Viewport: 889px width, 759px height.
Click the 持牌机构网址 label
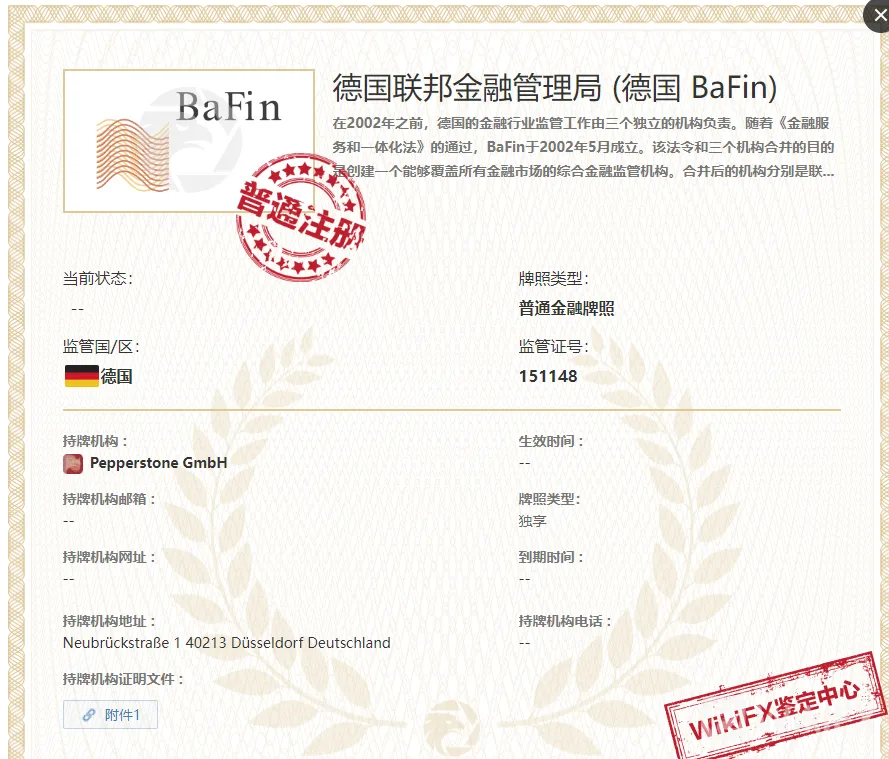109,557
